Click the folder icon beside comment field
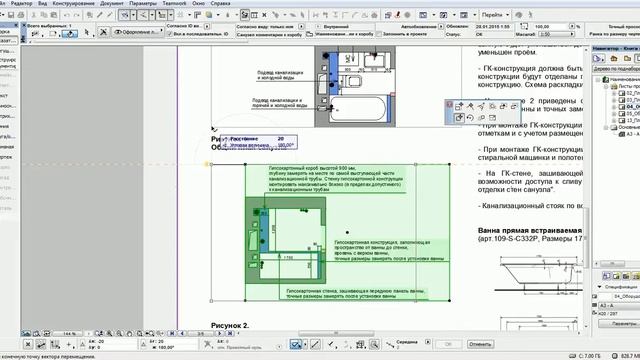This screenshot has height=360, width=640. pyautogui.click(x=310, y=34)
